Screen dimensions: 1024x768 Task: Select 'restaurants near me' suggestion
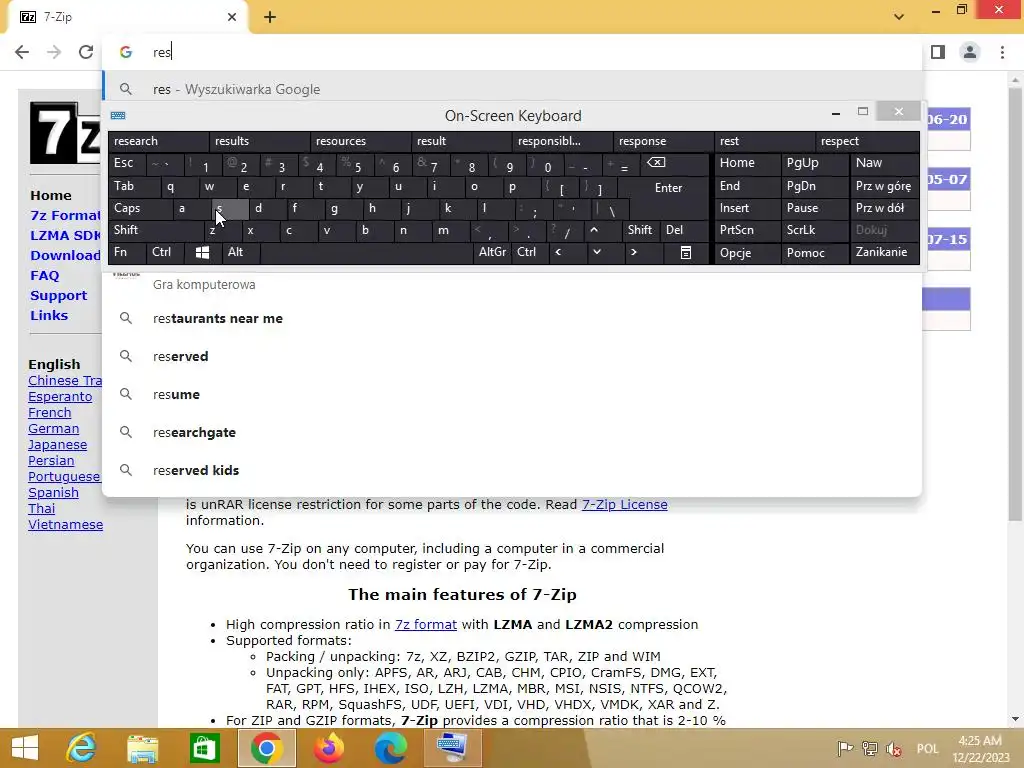[513, 319]
